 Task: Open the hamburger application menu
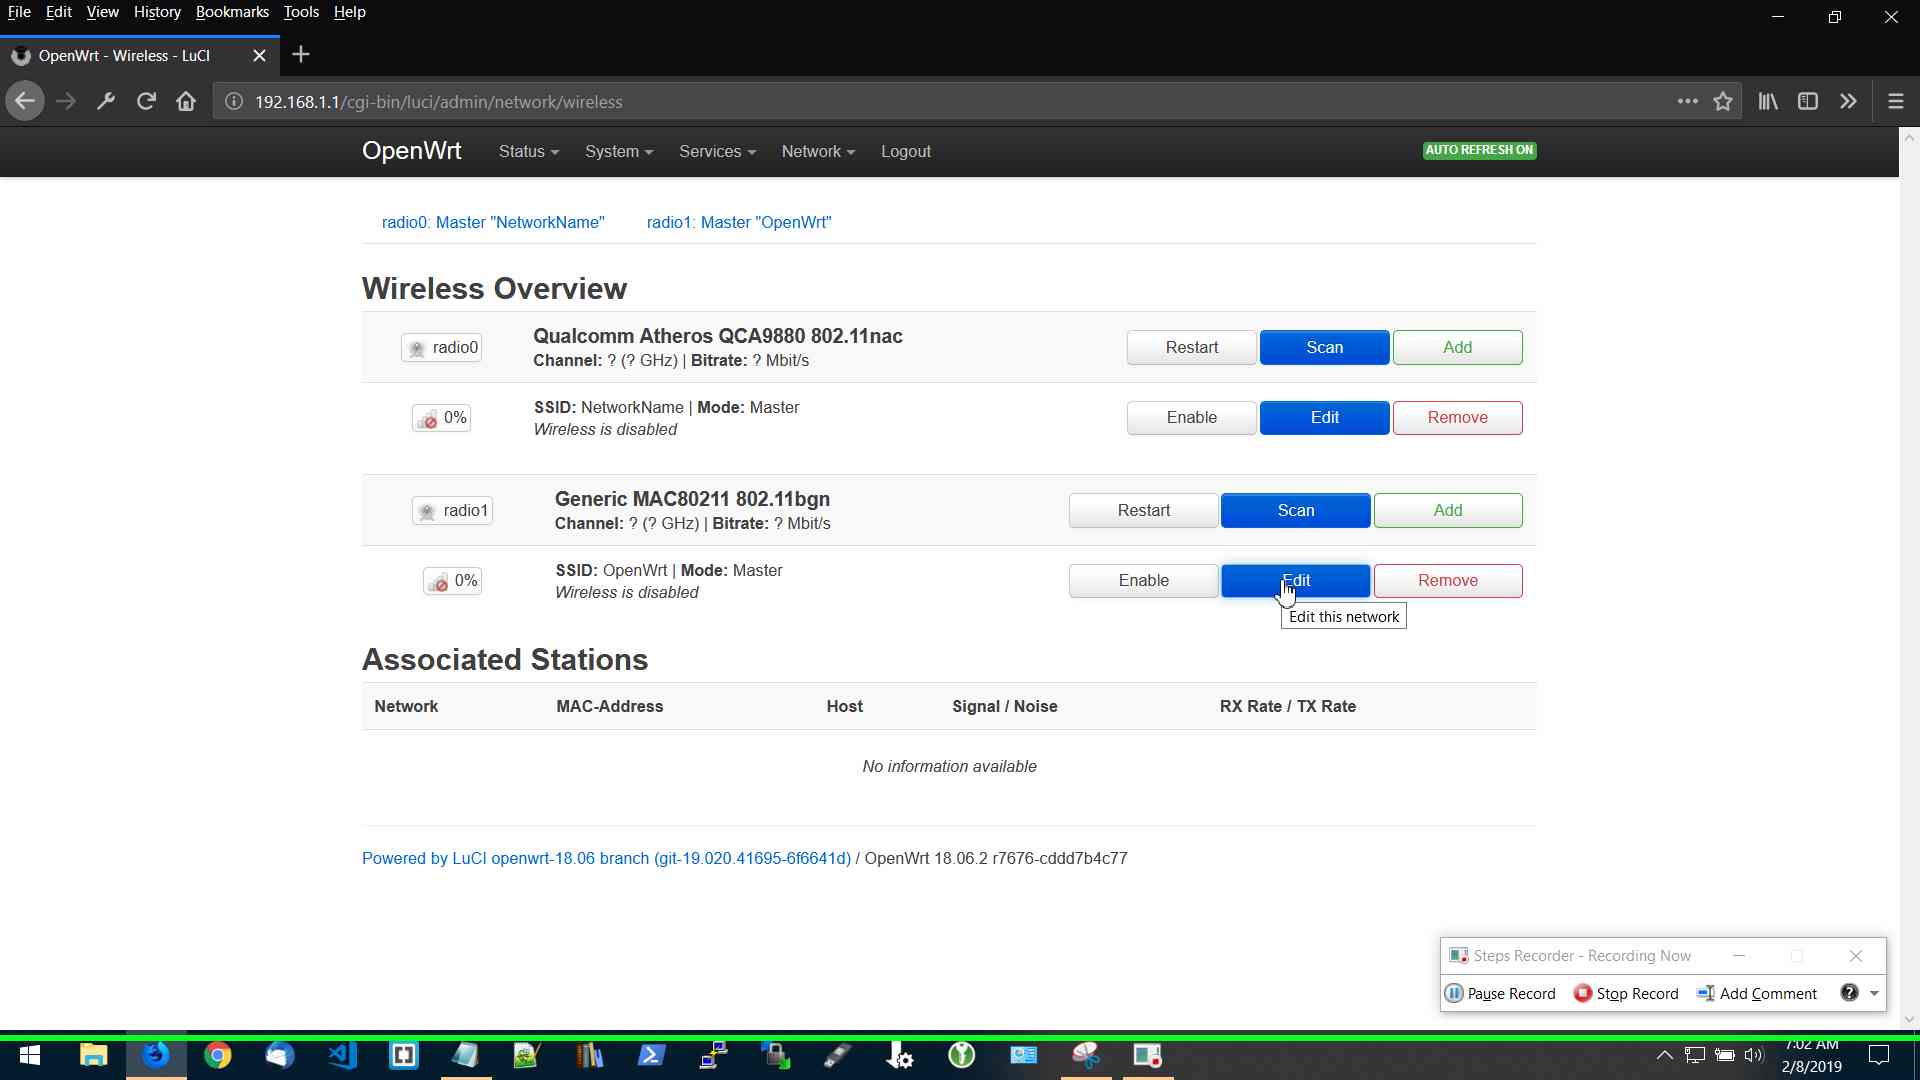(1895, 101)
